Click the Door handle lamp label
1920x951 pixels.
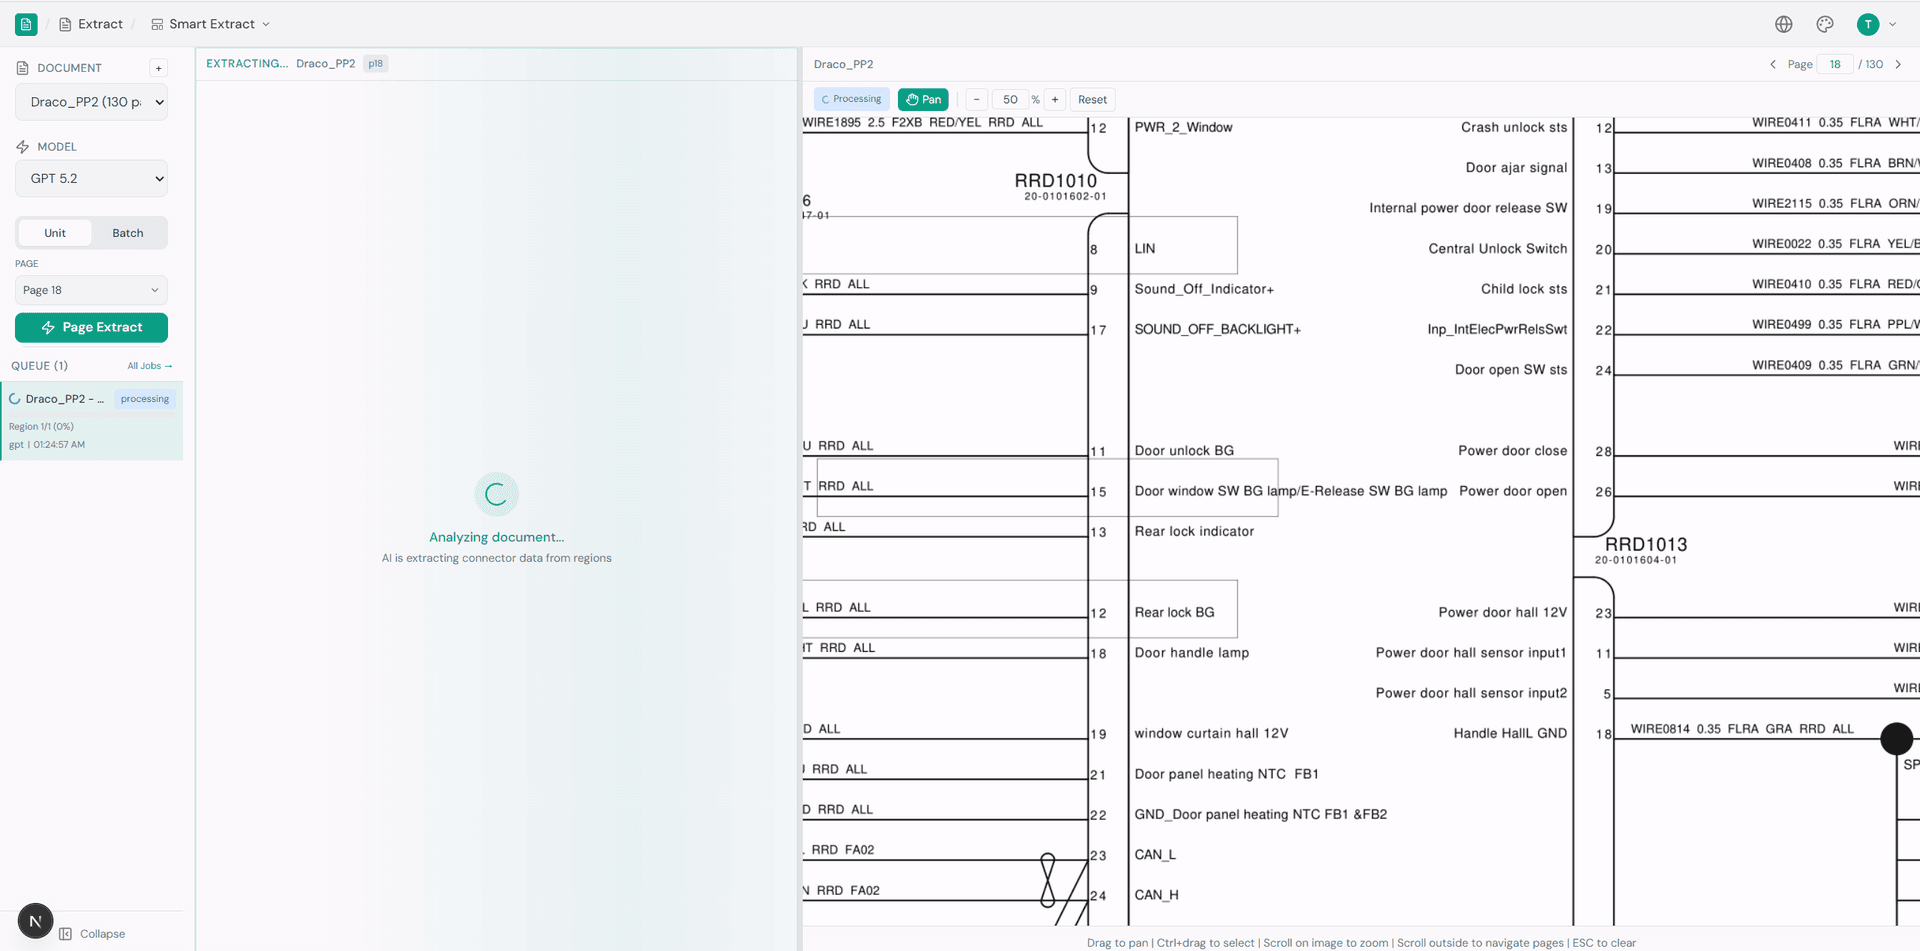pos(1191,653)
